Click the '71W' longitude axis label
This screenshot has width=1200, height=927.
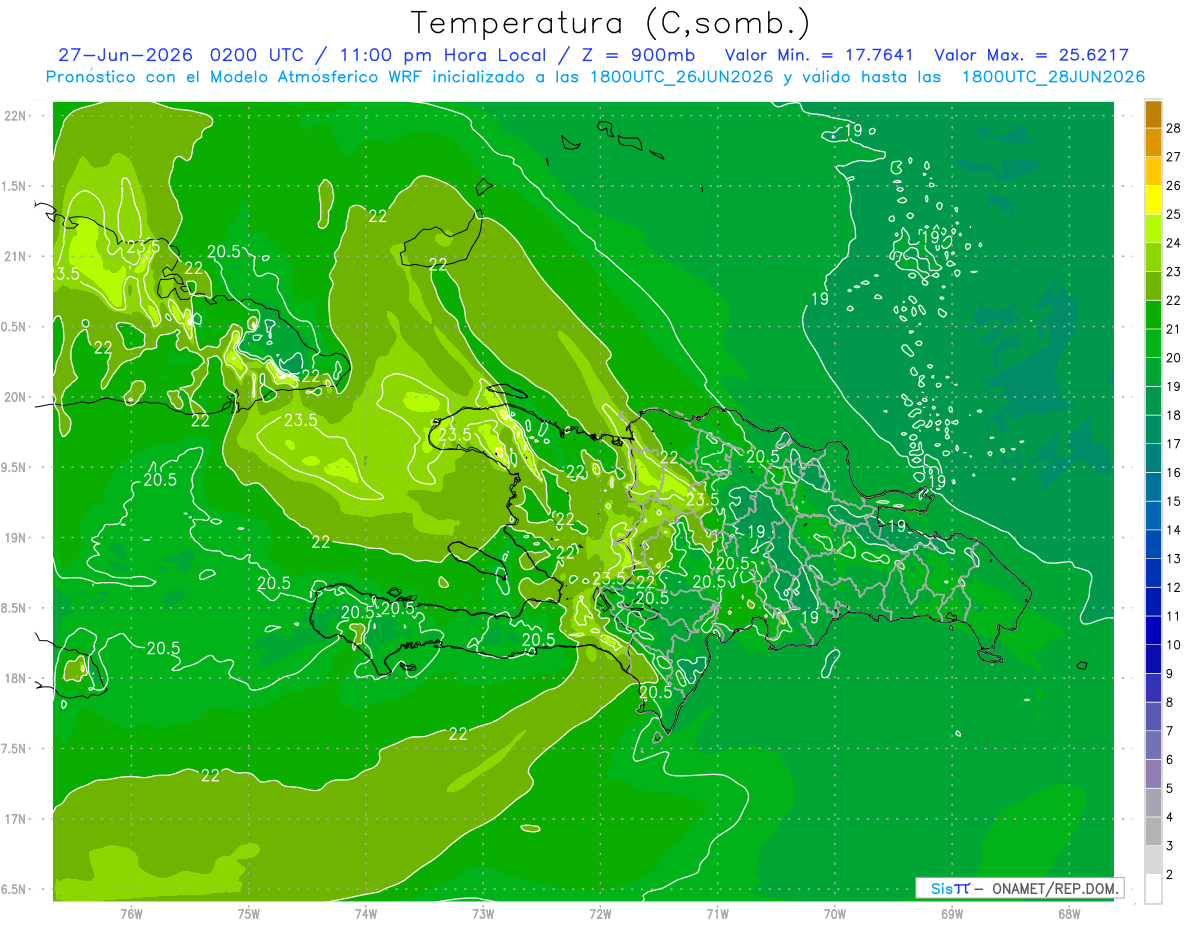point(717,914)
